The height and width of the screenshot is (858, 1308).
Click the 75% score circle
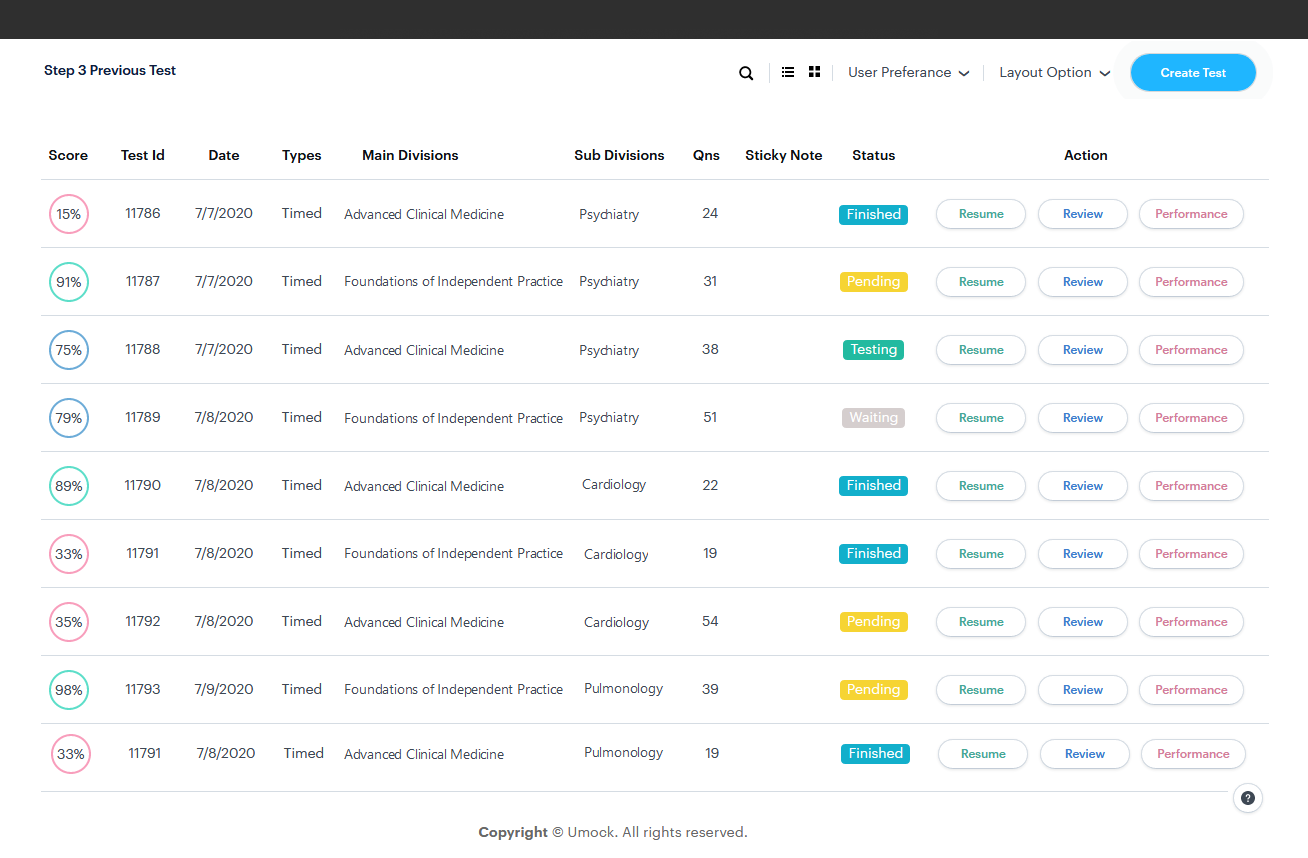pos(69,350)
